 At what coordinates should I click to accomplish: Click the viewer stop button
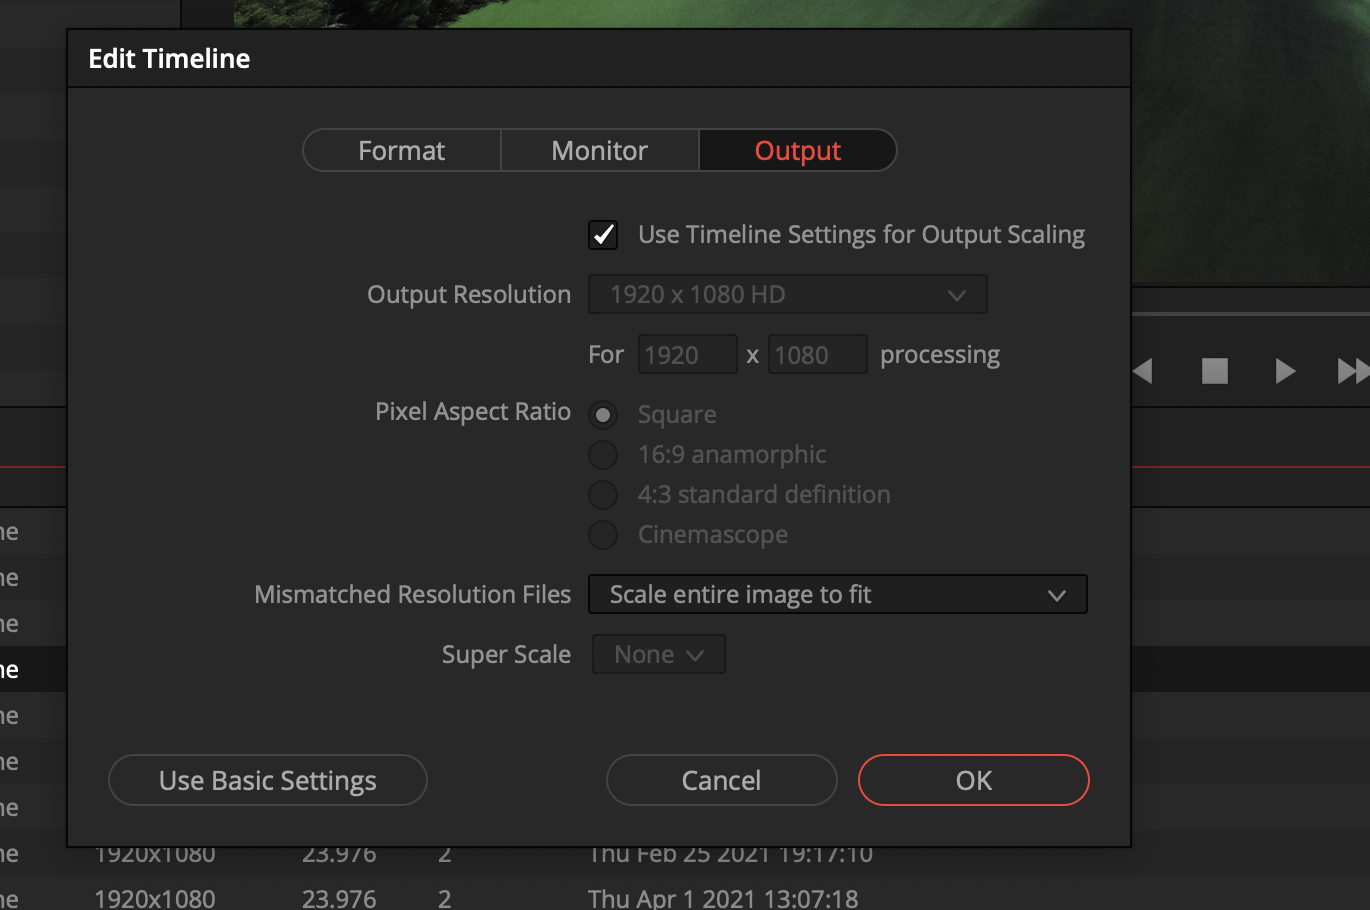[x=1215, y=371]
